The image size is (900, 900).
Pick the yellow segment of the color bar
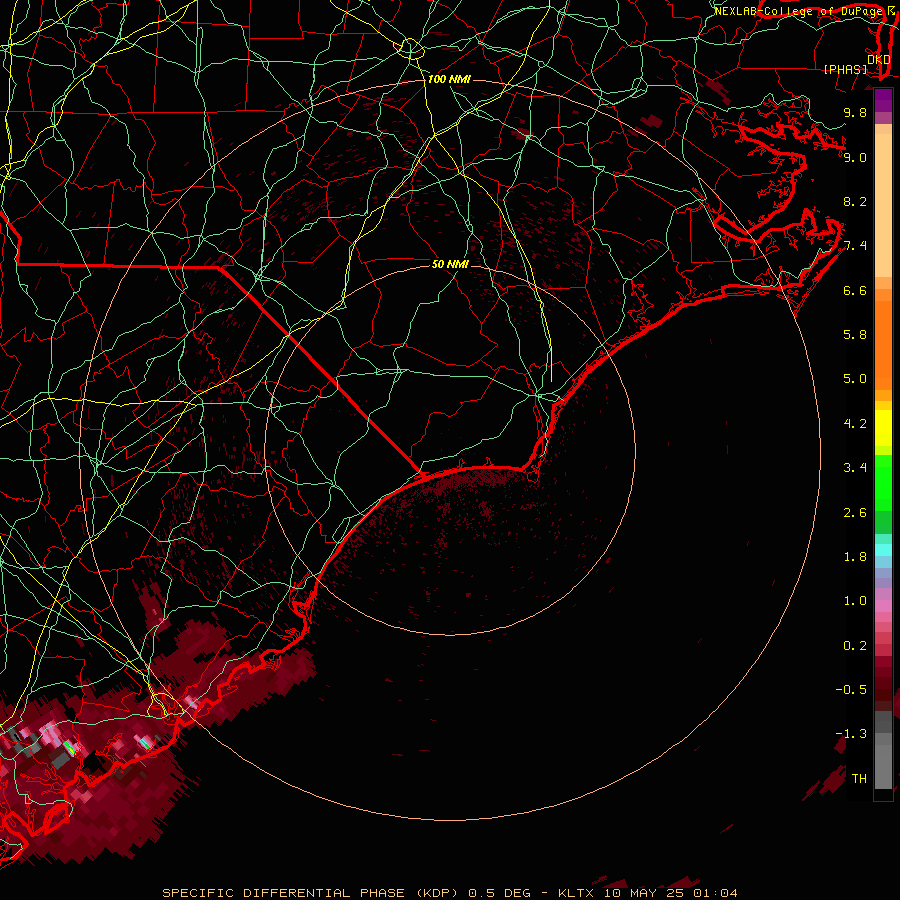[883, 428]
